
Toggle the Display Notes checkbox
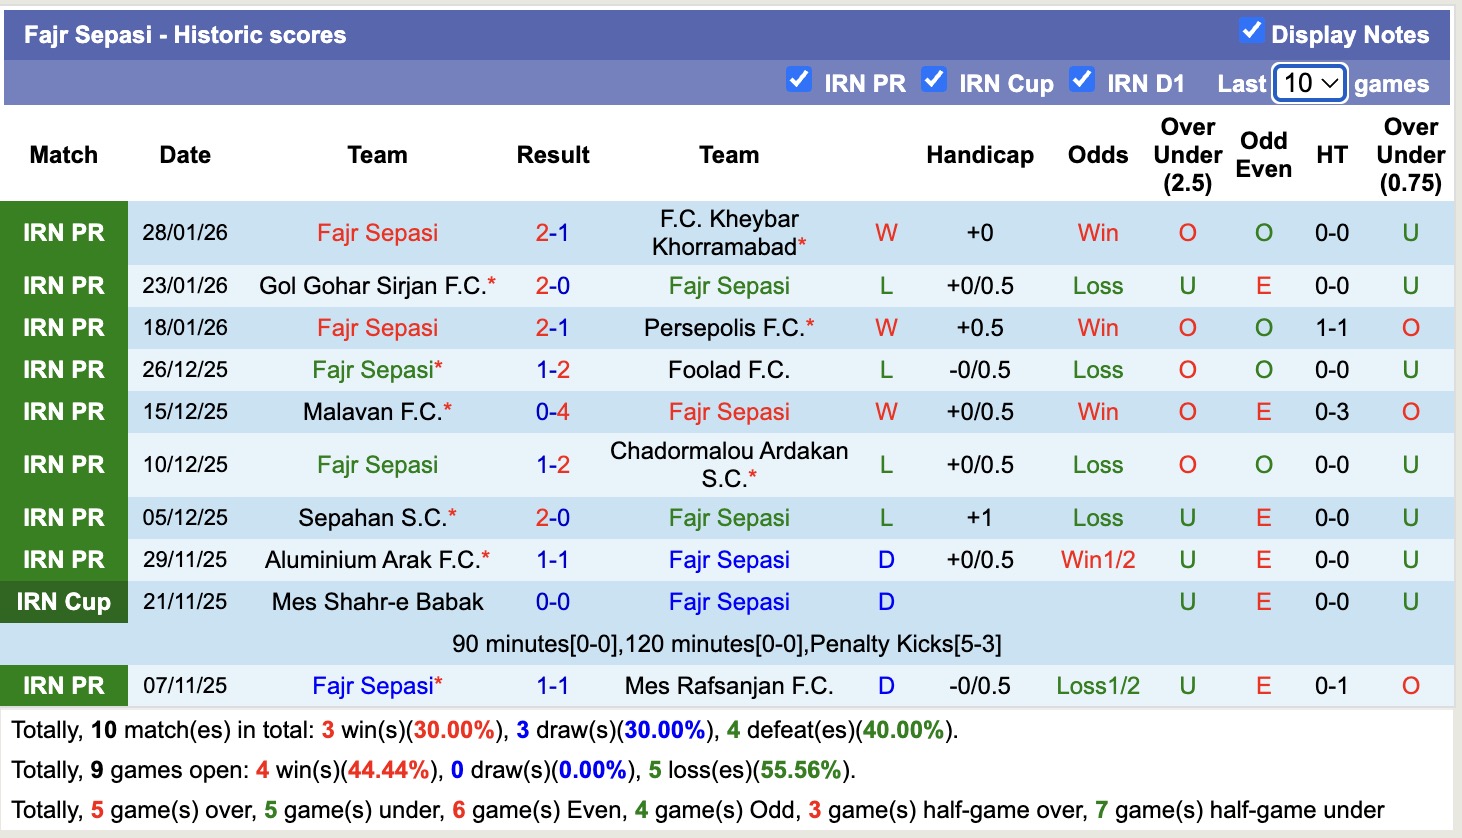[1251, 31]
